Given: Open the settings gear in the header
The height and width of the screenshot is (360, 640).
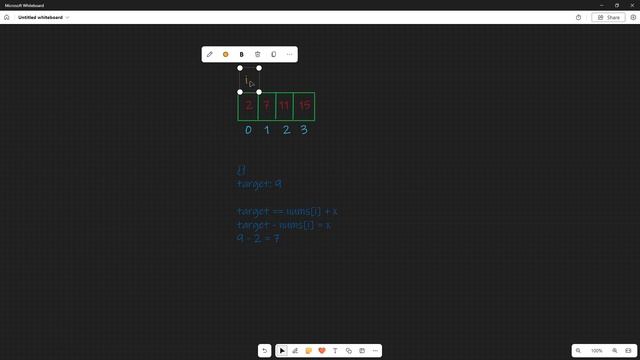Looking at the screenshot, I should point(633,18).
